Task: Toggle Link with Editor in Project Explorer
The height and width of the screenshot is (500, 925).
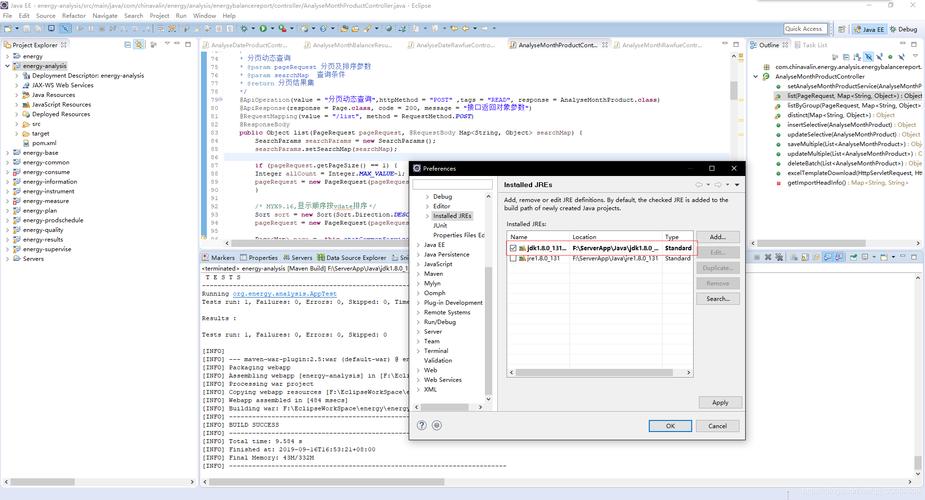Action: pyautogui.click(x=139, y=44)
